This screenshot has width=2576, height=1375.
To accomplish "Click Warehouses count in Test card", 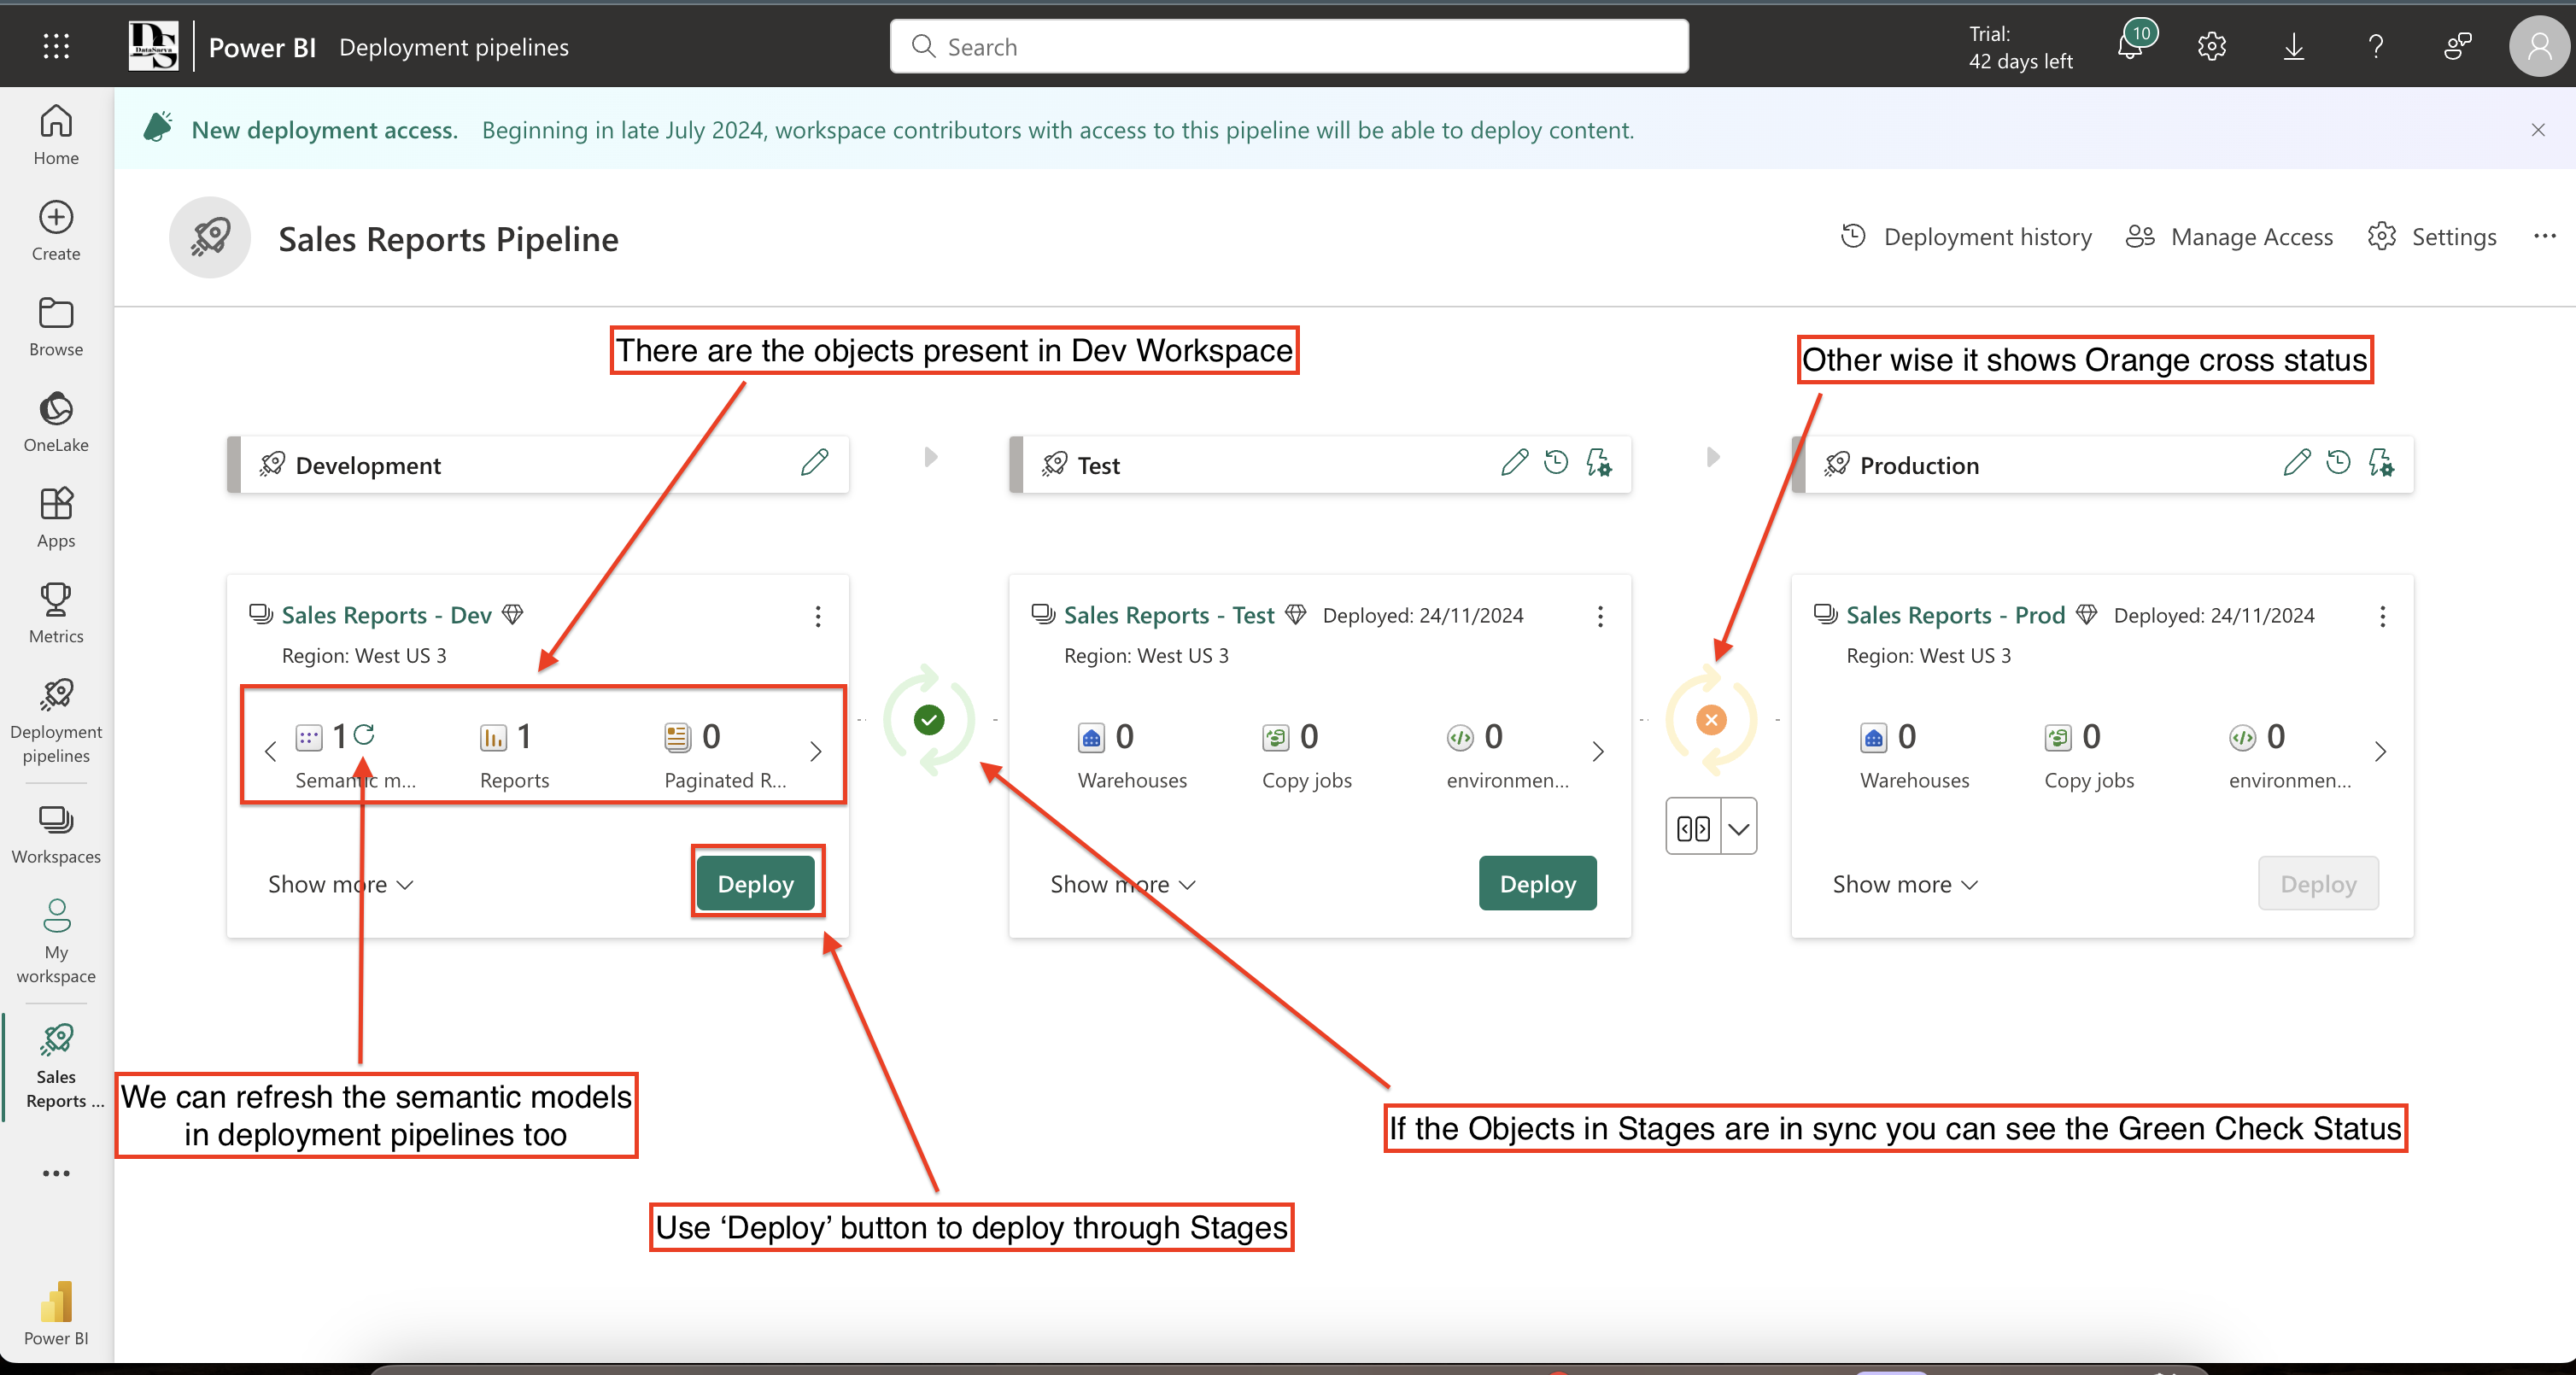I will coord(1132,755).
